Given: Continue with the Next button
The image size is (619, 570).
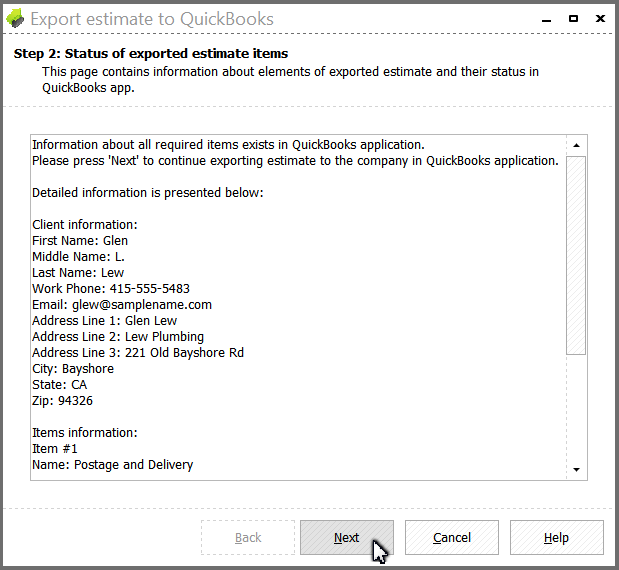Looking at the screenshot, I should point(347,537).
